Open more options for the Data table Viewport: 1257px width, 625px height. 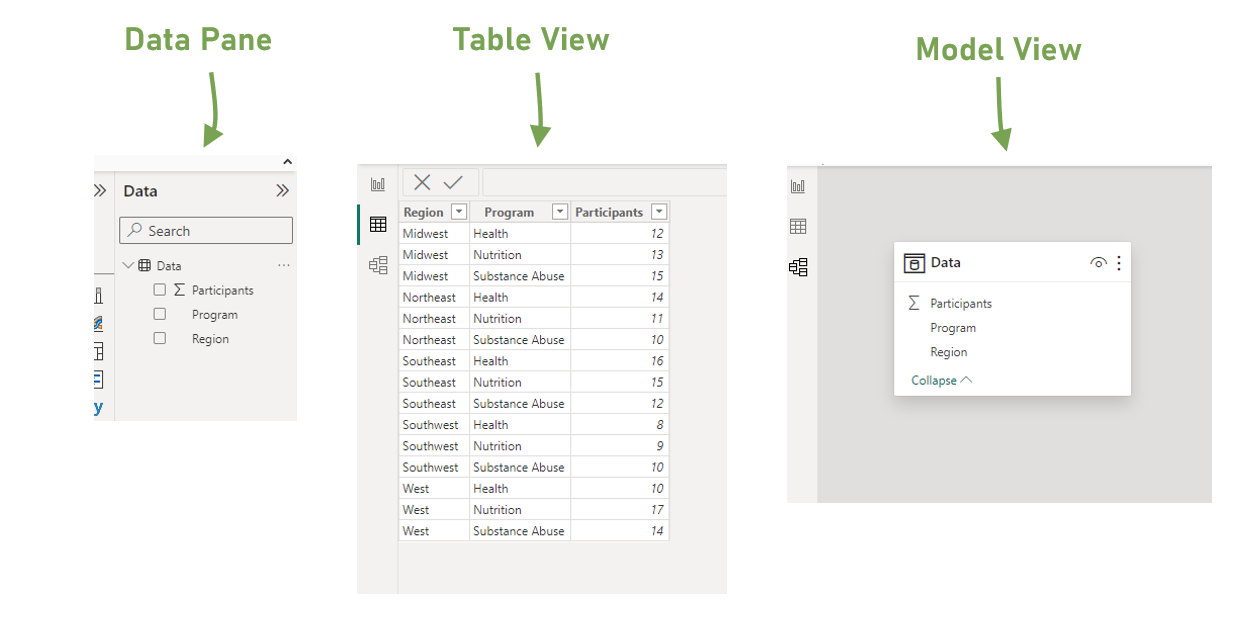click(x=283, y=264)
